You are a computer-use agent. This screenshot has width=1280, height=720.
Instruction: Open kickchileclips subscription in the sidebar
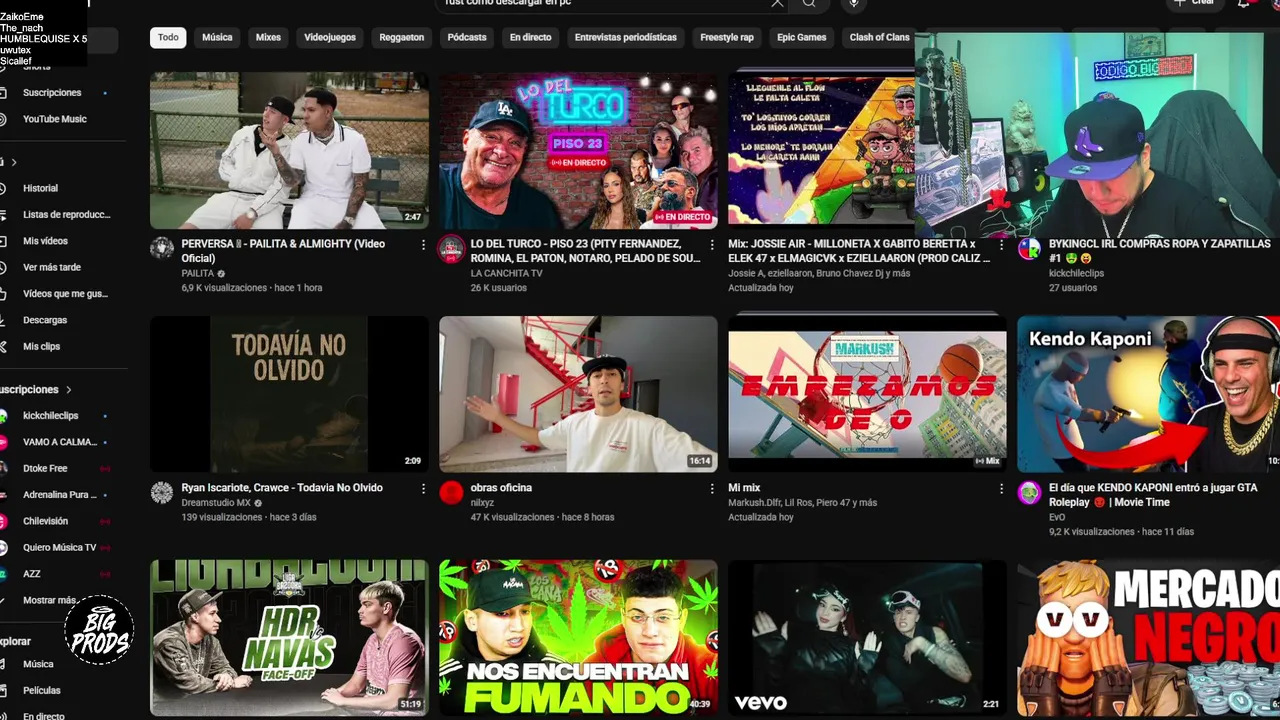coord(50,416)
